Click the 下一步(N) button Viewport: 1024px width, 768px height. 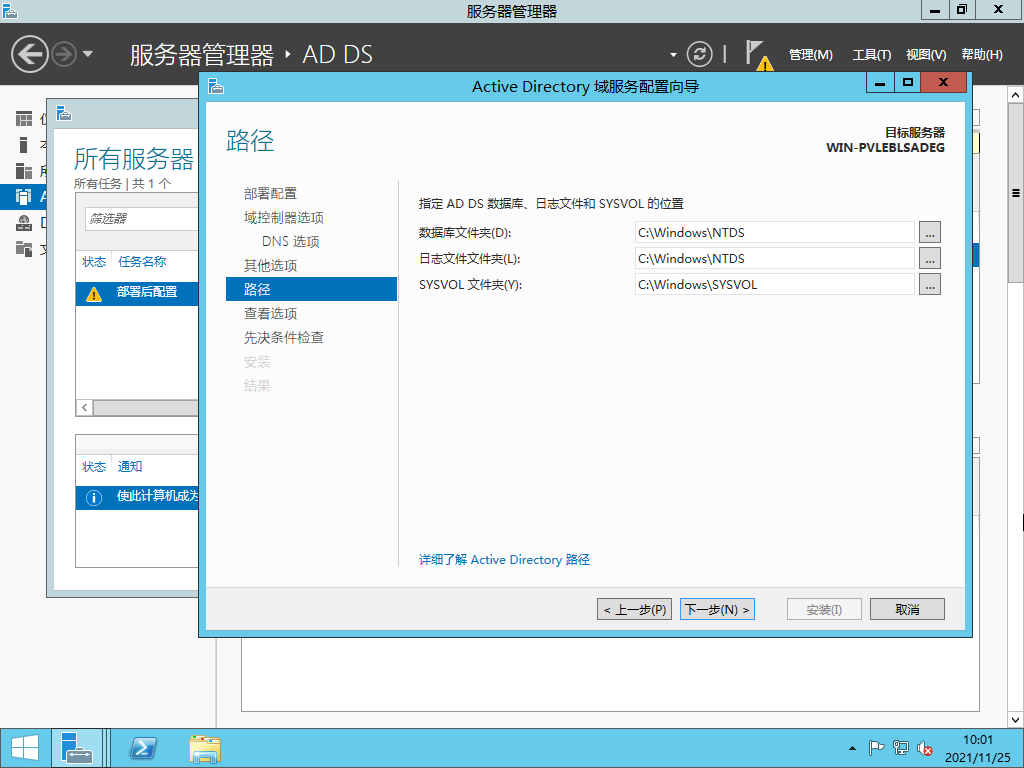[x=717, y=609]
